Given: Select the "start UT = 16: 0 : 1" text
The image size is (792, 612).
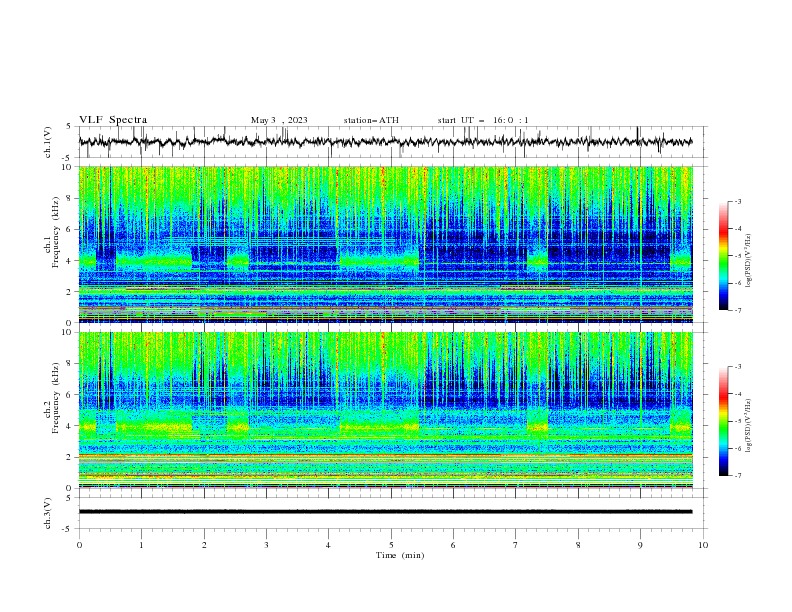Looking at the screenshot, I should (483, 120).
